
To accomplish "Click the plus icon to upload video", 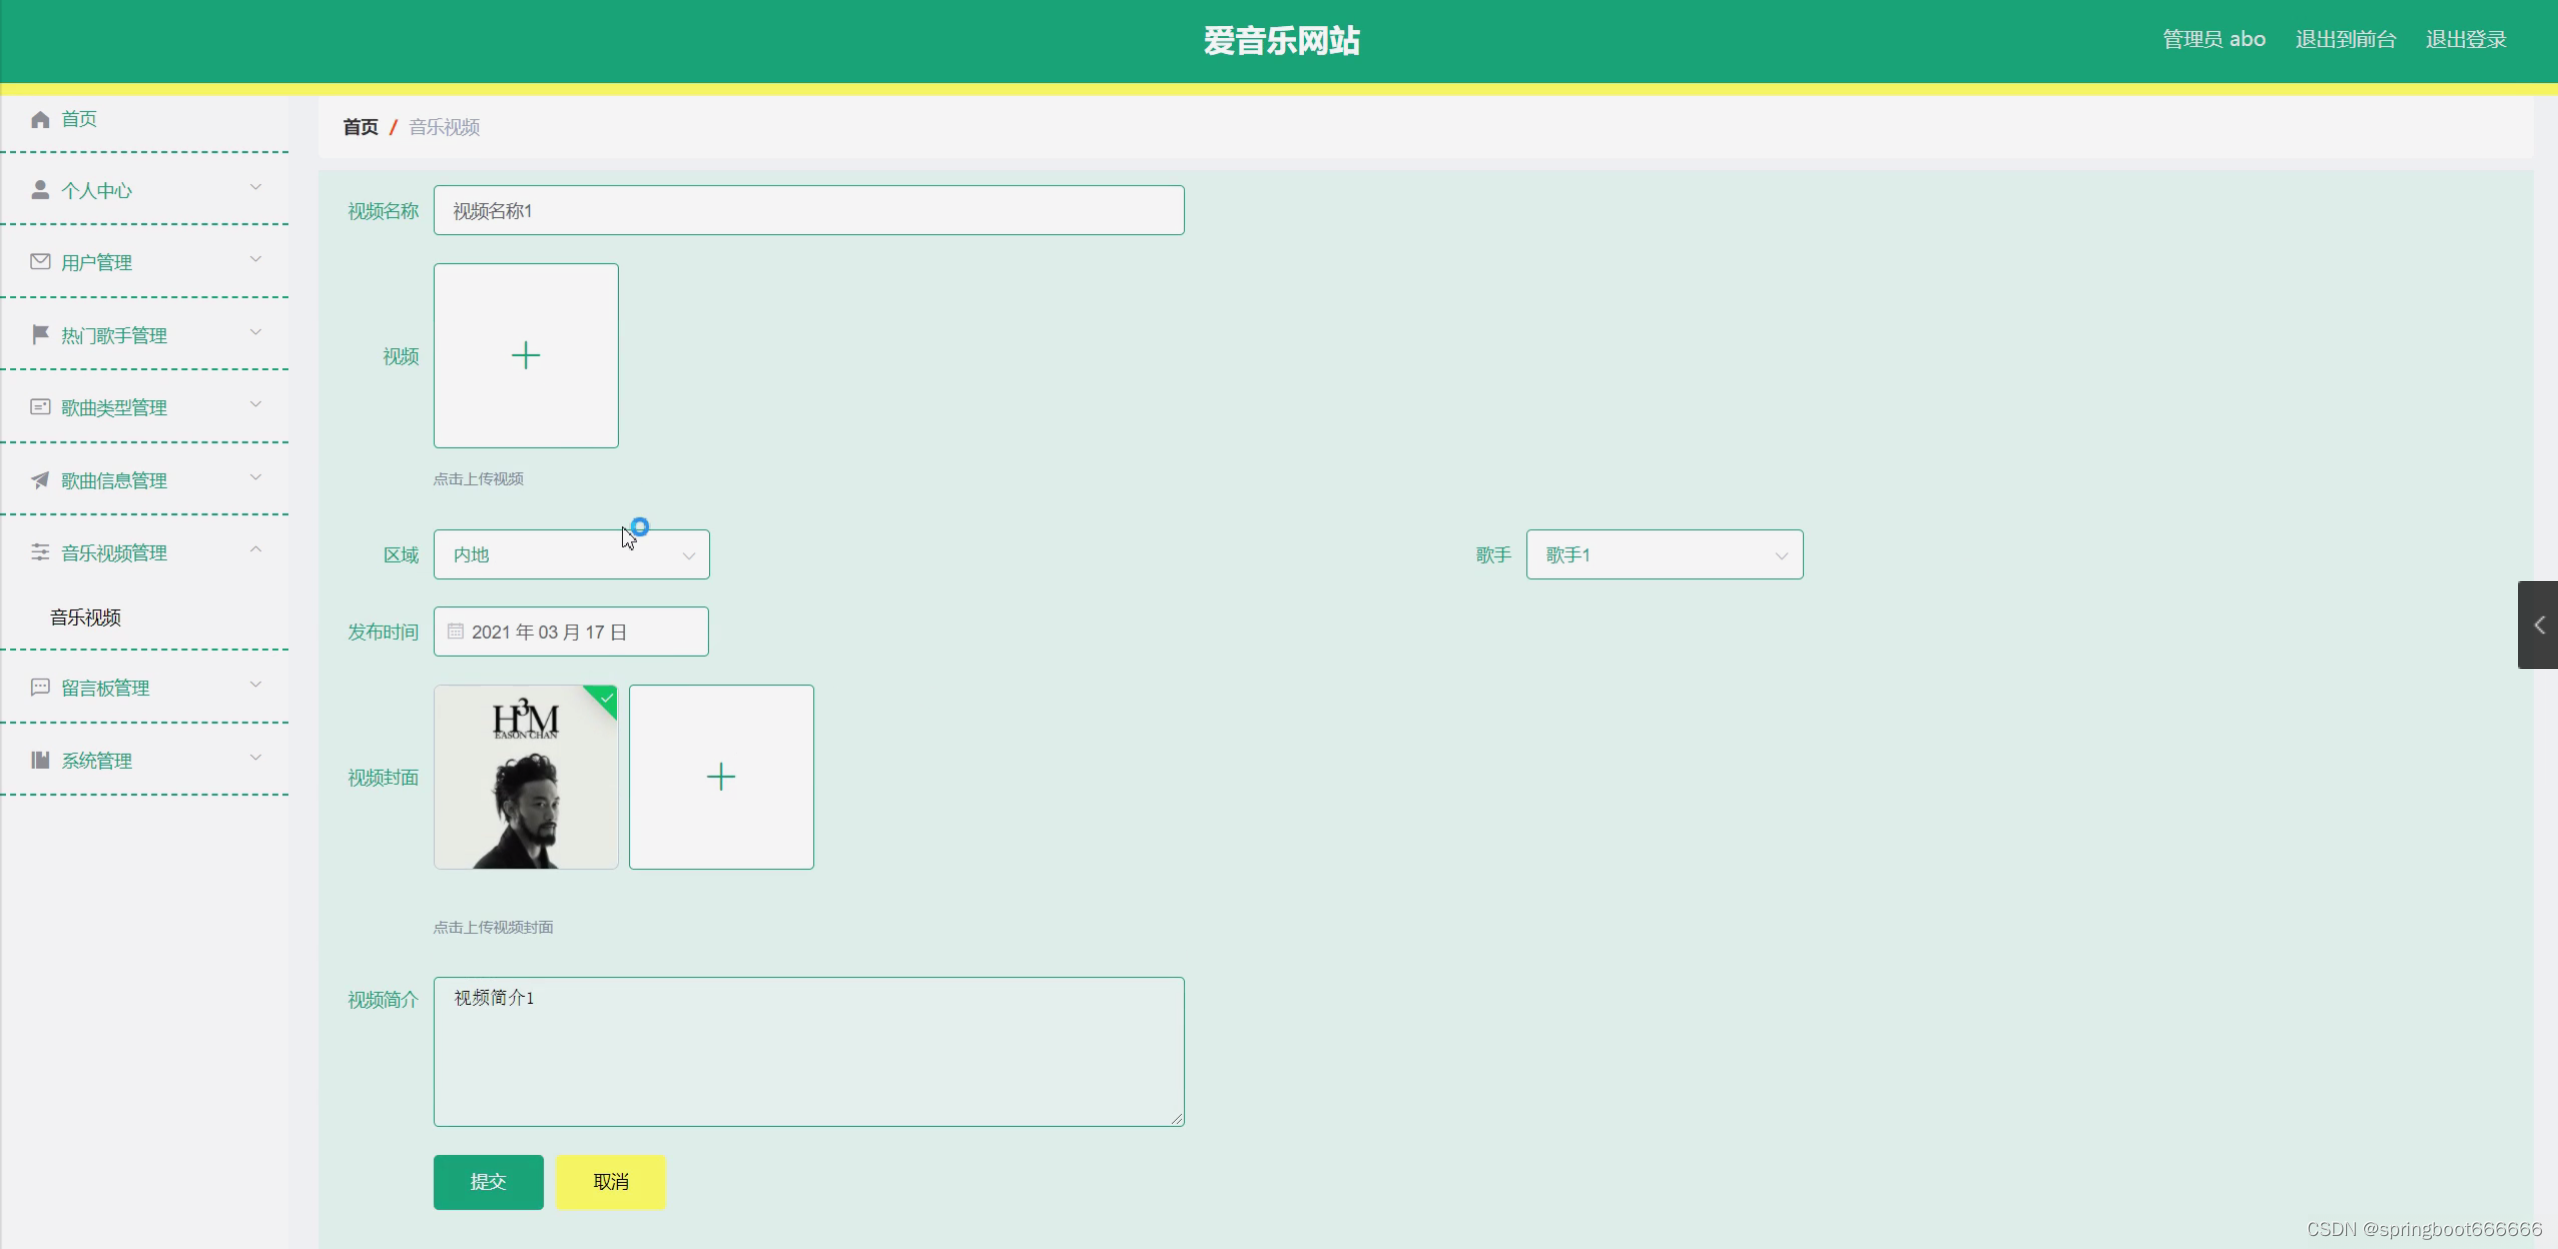I will [525, 356].
